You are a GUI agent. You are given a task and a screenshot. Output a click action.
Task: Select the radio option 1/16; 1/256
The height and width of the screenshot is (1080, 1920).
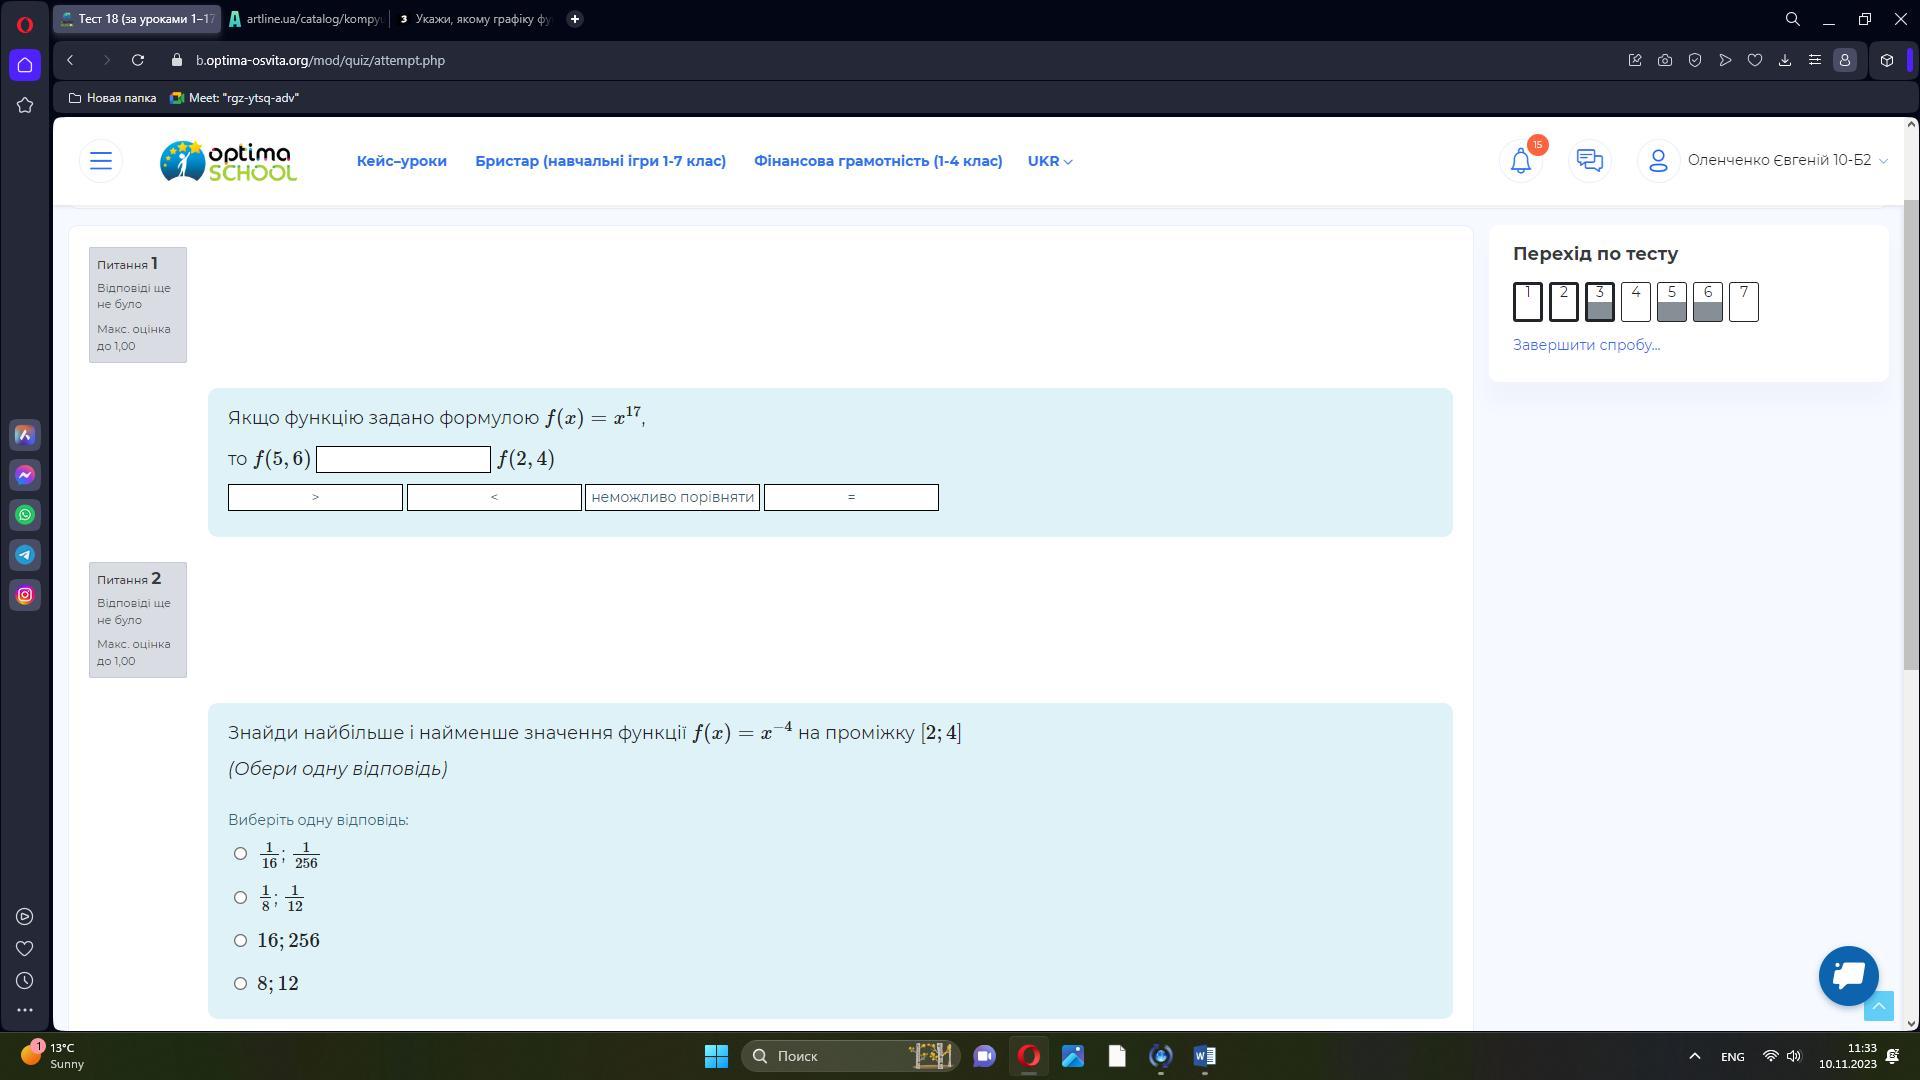click(240, 853)
